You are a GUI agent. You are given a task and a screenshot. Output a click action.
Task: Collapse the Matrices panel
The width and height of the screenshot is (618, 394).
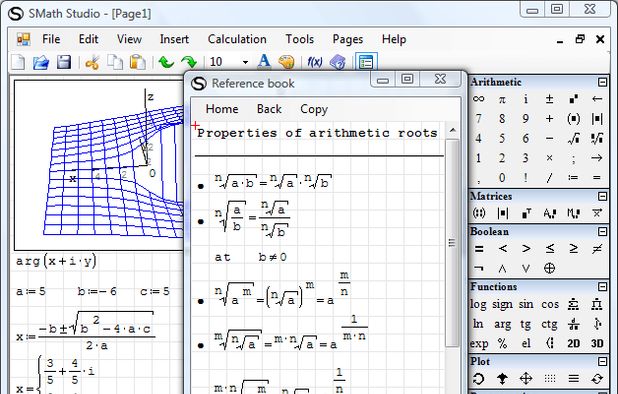tap(602, 196)
